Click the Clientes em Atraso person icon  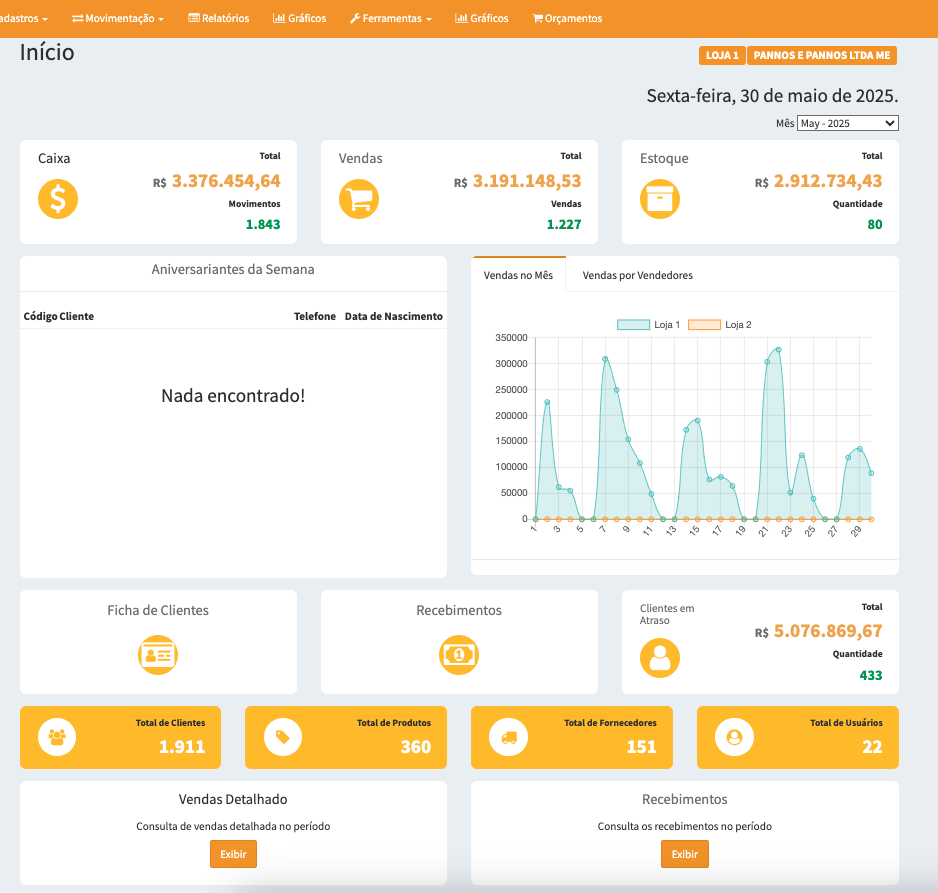pos(660,658)
